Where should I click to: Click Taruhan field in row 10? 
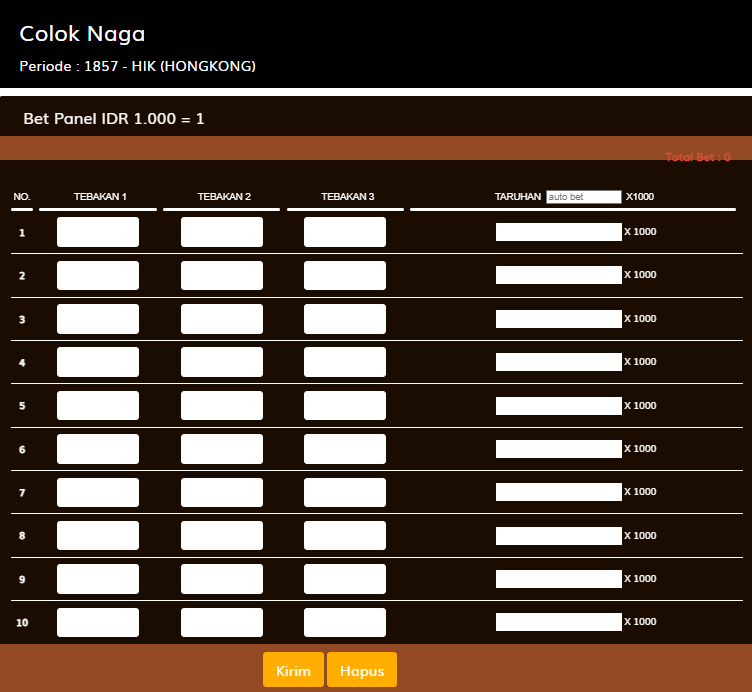tap(559, 622)
